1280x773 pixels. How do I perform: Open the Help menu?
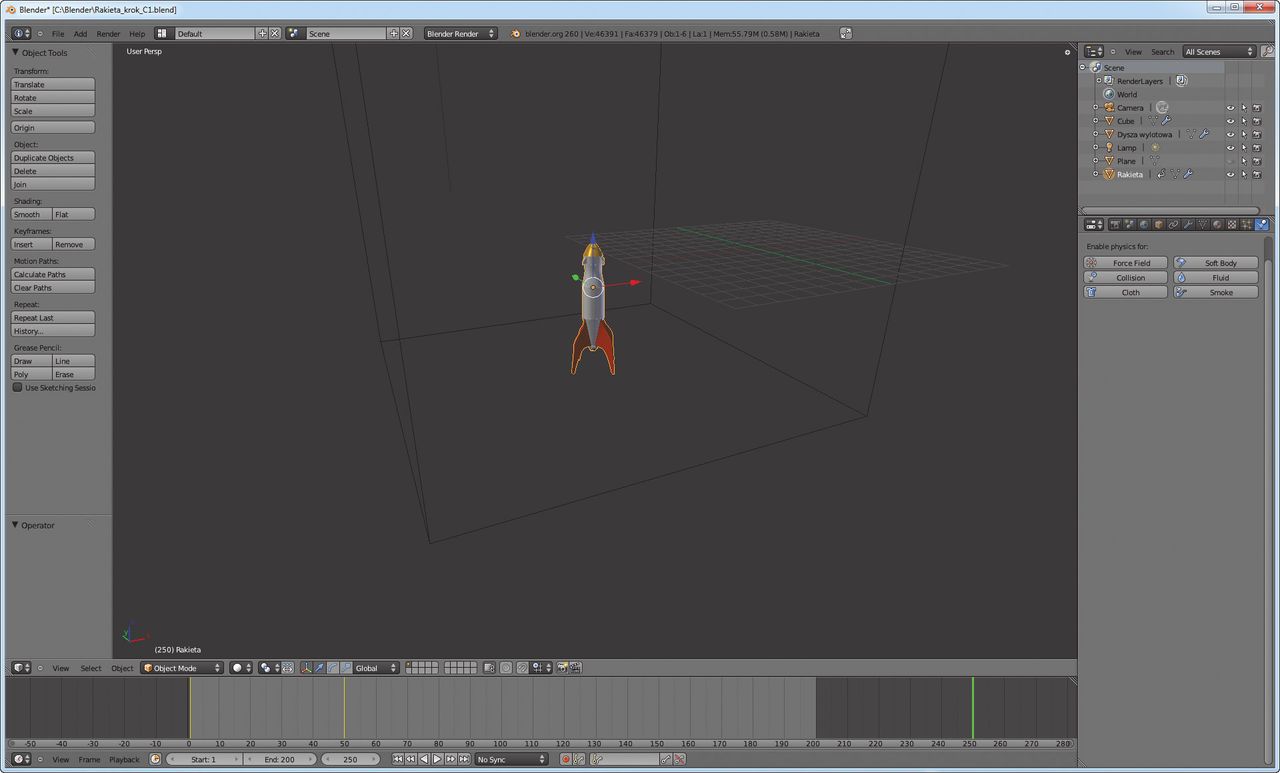137,33
